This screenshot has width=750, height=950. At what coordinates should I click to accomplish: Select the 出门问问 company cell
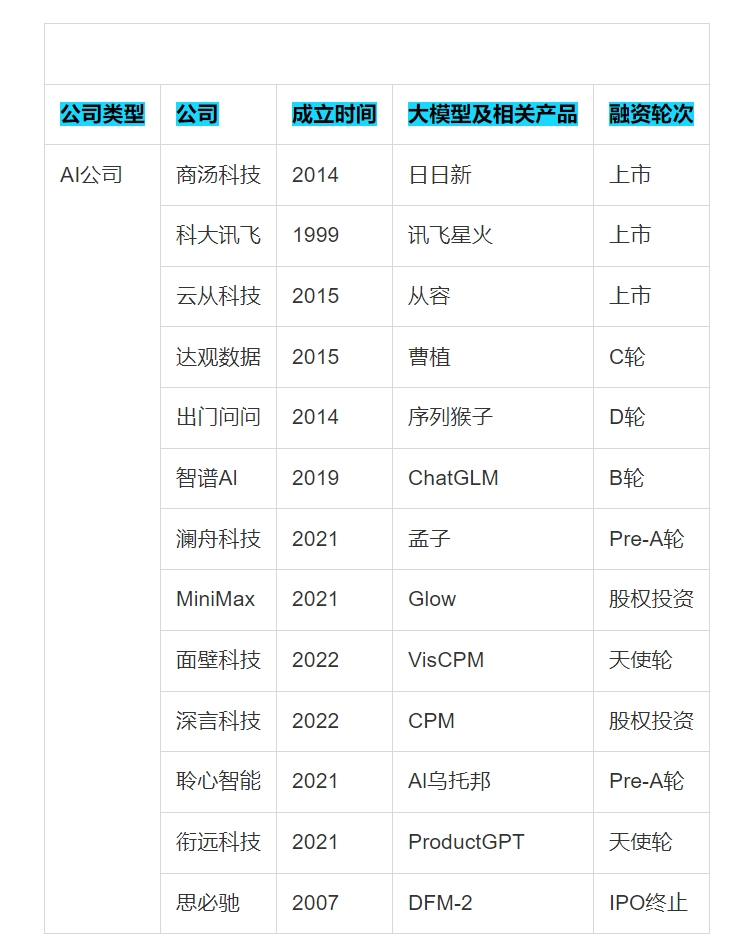(x=218, y=417)
